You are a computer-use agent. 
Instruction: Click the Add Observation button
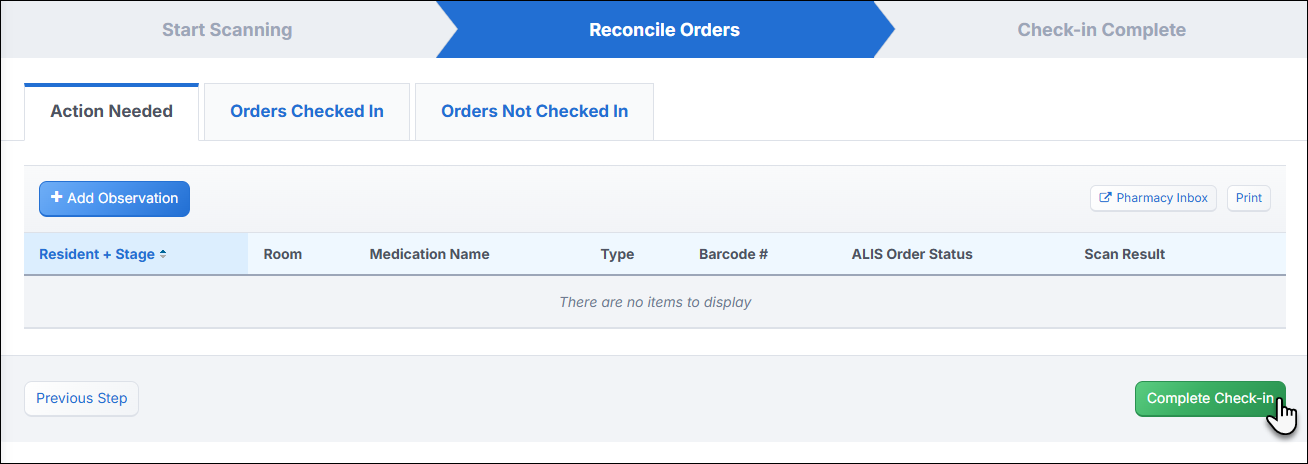click(114, 198)
